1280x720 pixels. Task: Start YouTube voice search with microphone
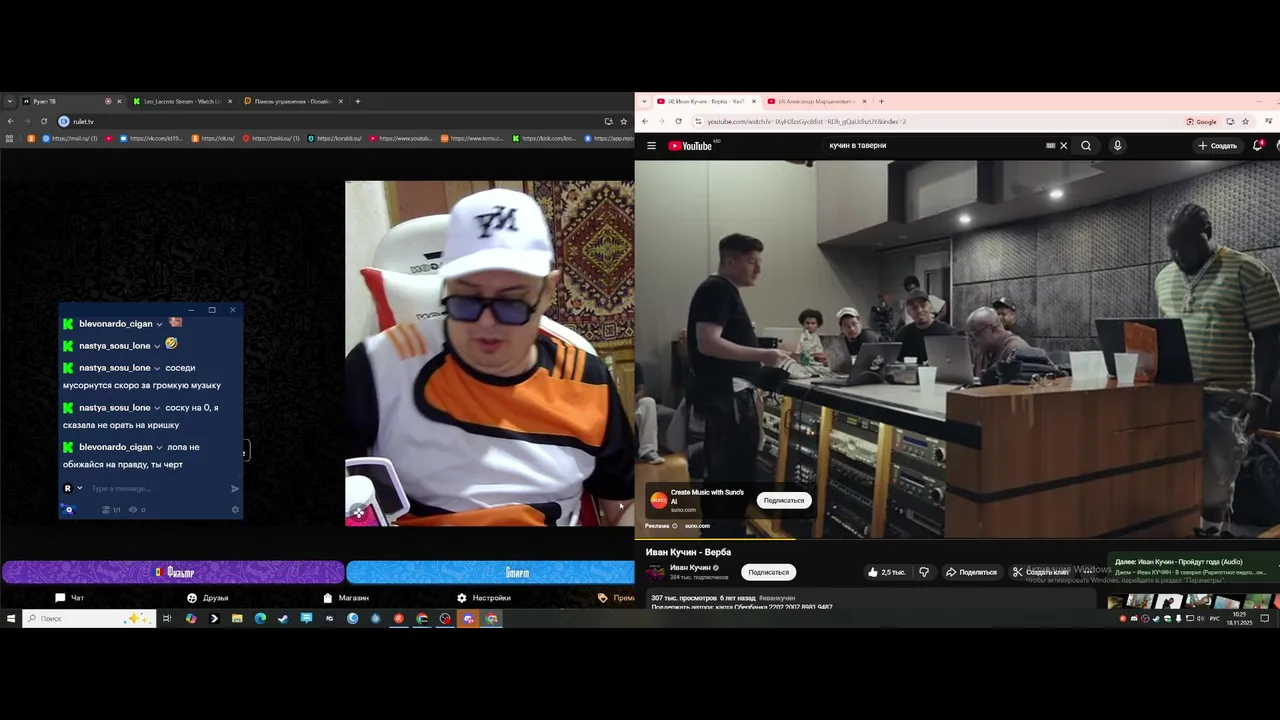pos(1117,146)
